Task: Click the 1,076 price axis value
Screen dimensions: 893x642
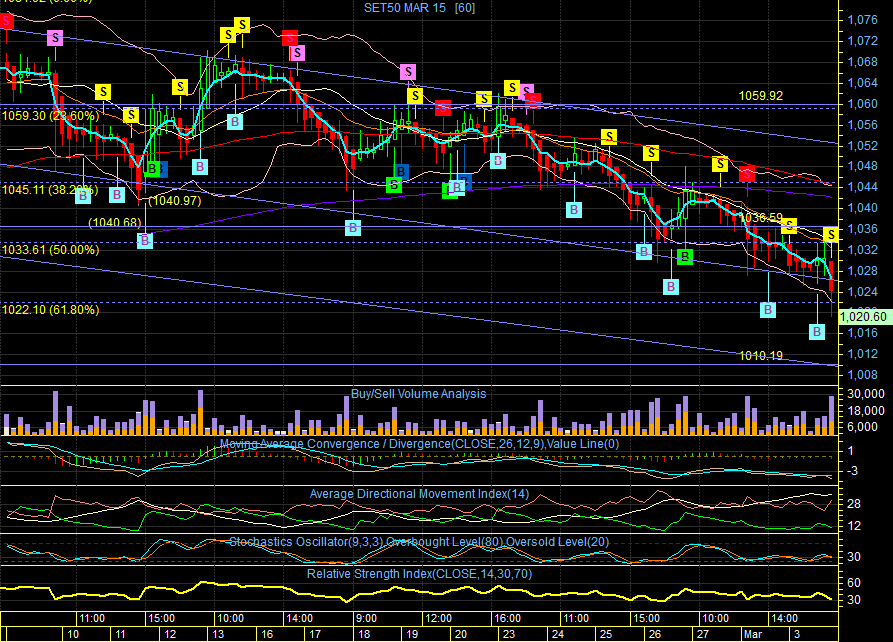Action: click(x=863, y=21)
